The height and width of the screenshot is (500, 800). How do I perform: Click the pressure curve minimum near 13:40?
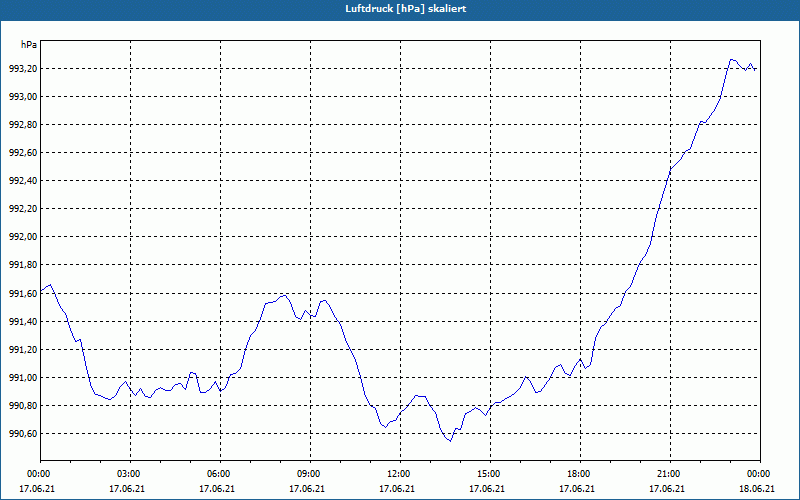[x=450, y=441]
